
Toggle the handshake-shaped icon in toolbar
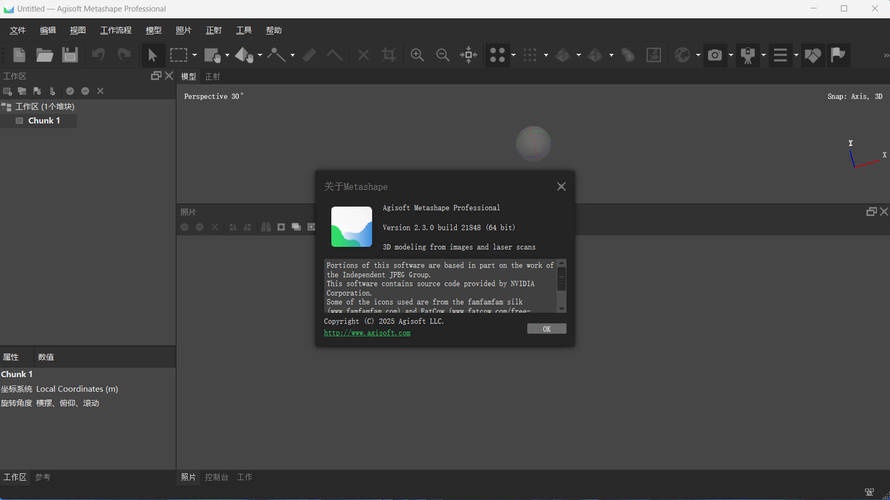(812, 55)
